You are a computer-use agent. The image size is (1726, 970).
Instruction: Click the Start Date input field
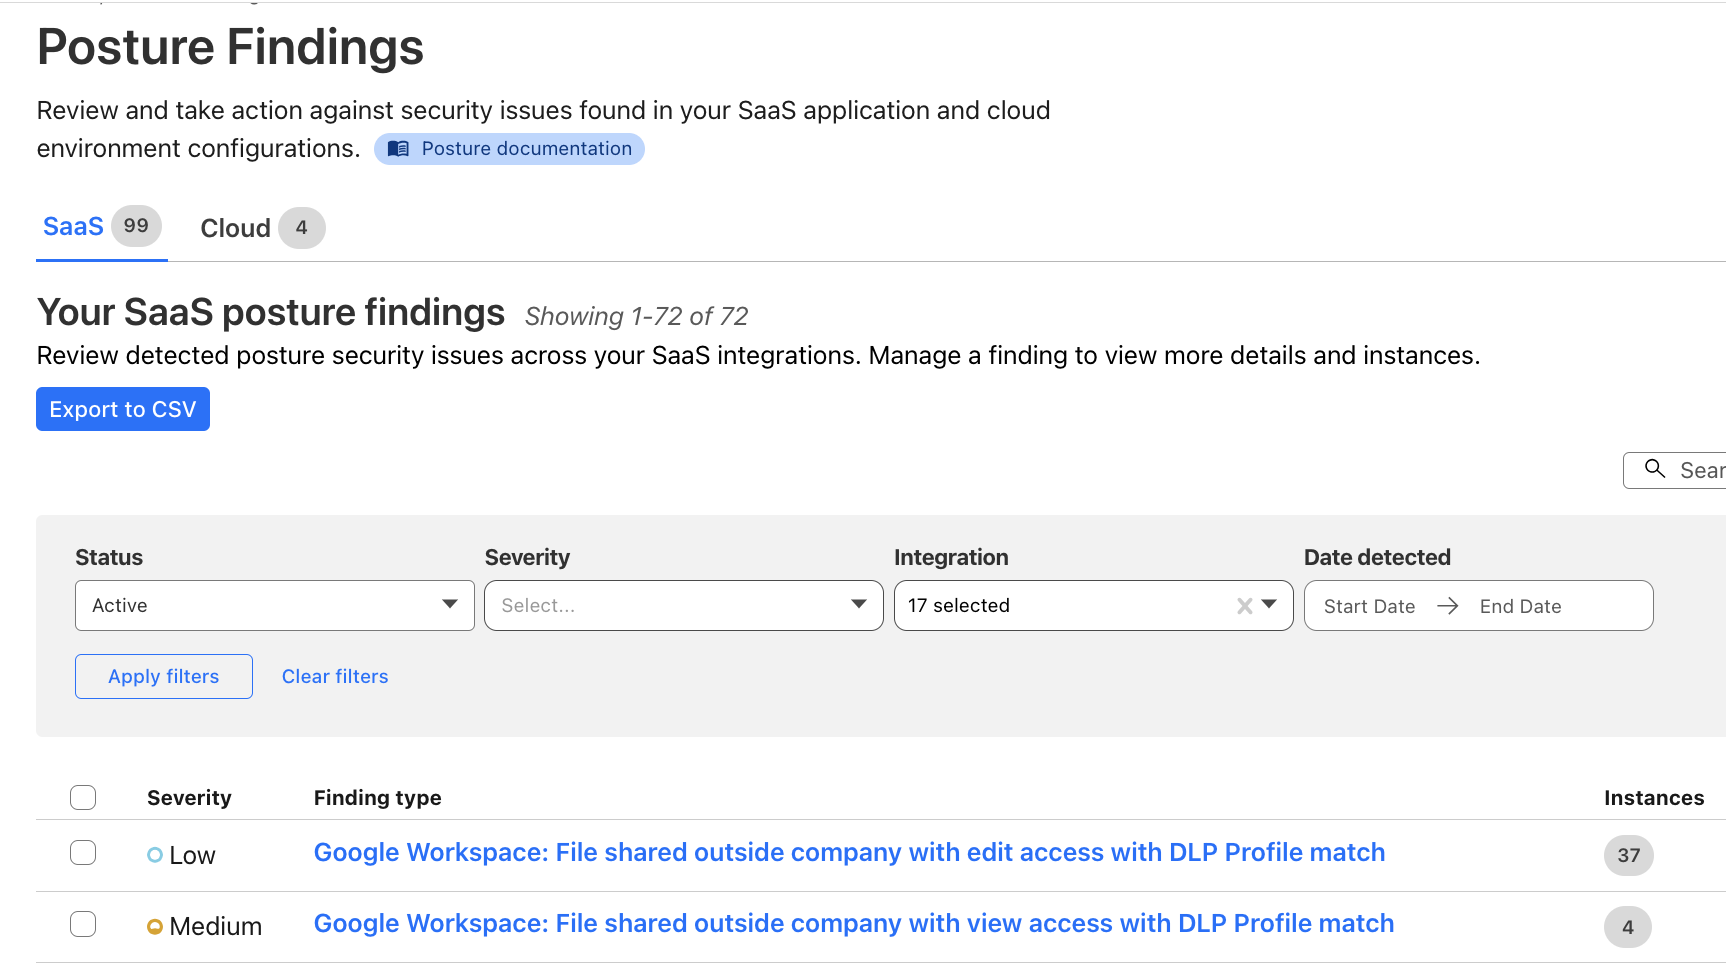click(x=1369, y=606)
